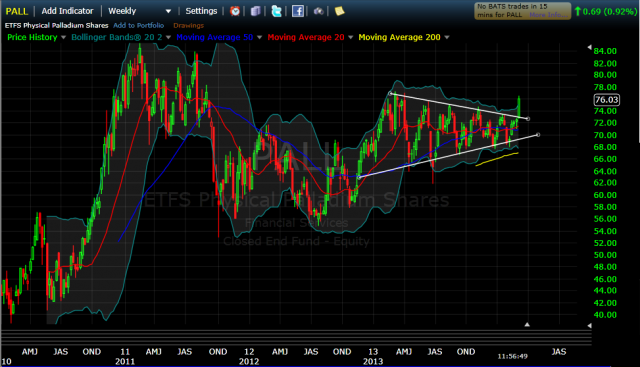
Task: Click white triangle marker above time axis
Action: [527, 325]
